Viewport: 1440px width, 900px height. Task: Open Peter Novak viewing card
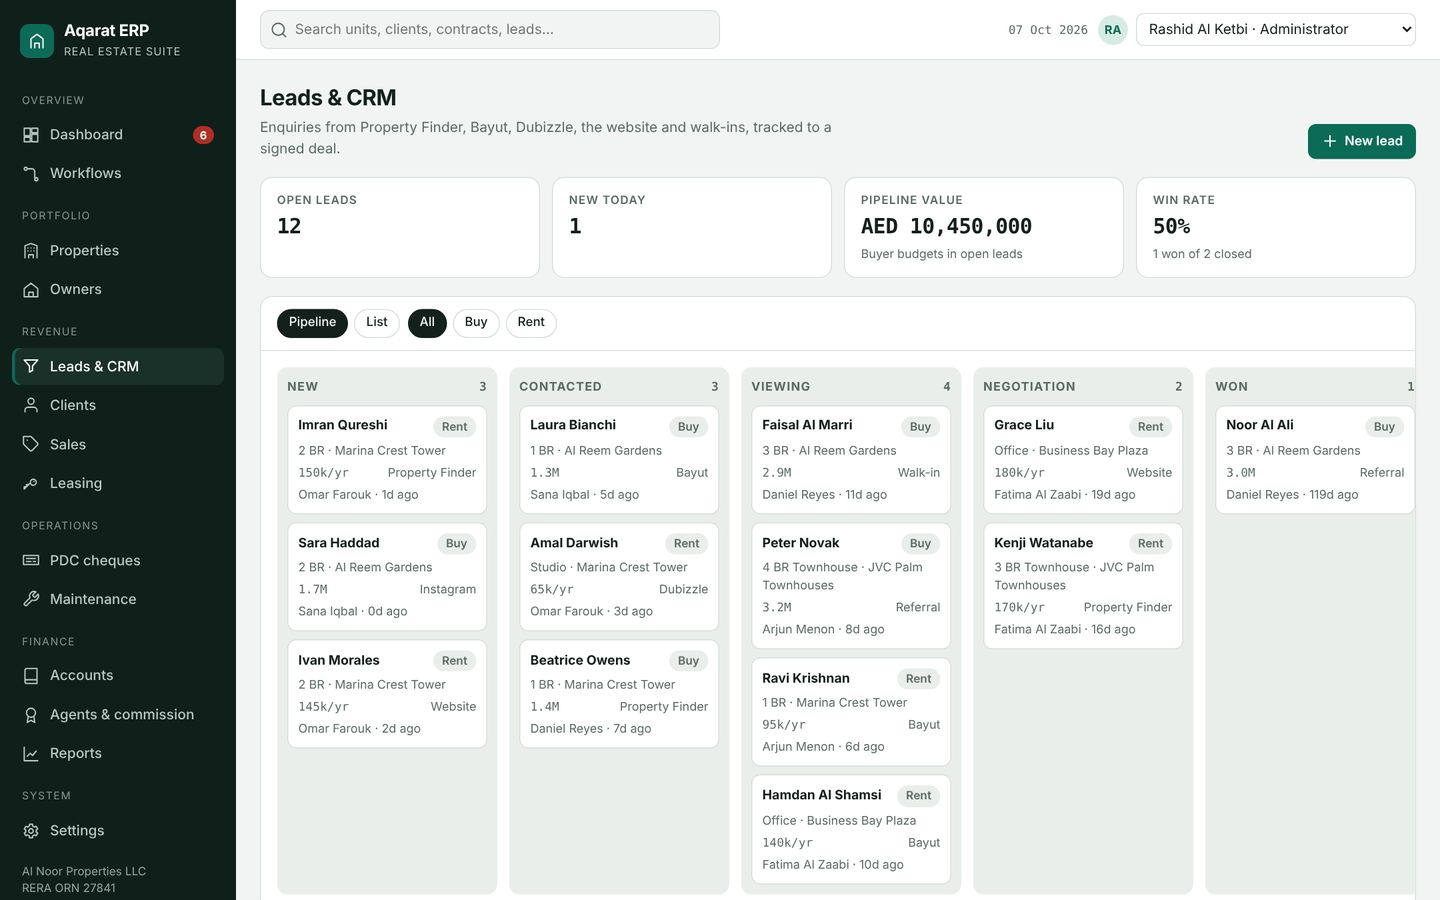[851, 586]
